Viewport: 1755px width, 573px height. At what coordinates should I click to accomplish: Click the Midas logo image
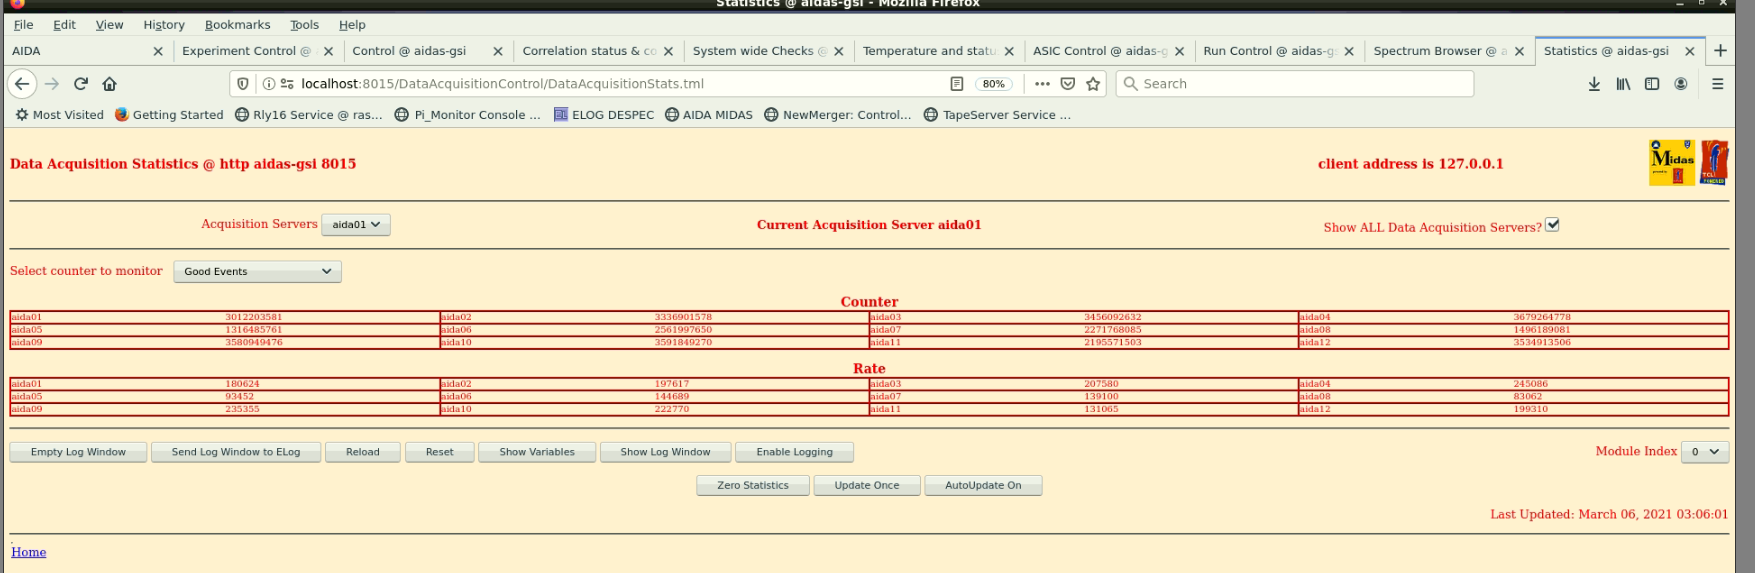[1672, 162]
